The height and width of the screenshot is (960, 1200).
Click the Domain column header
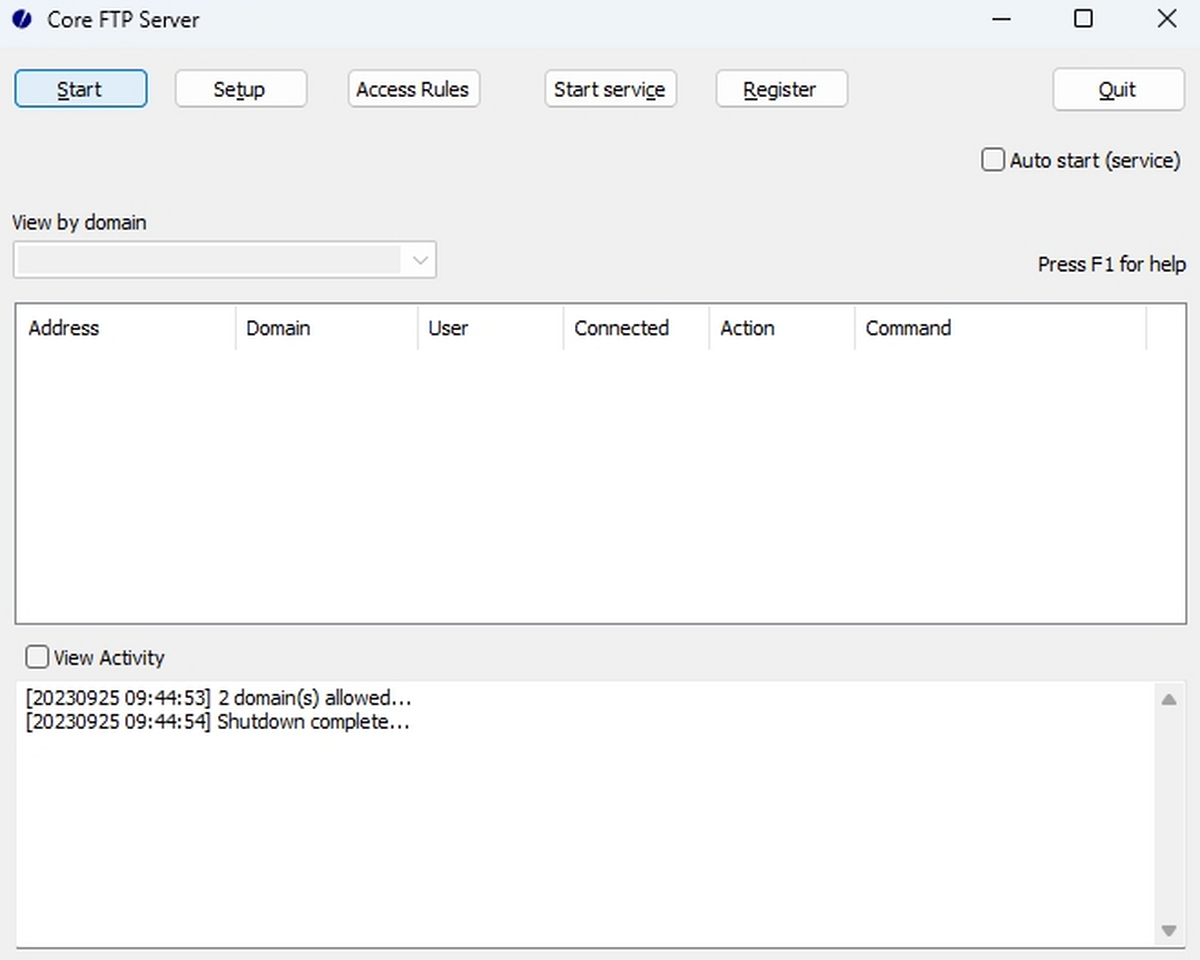tap(278, 328)
